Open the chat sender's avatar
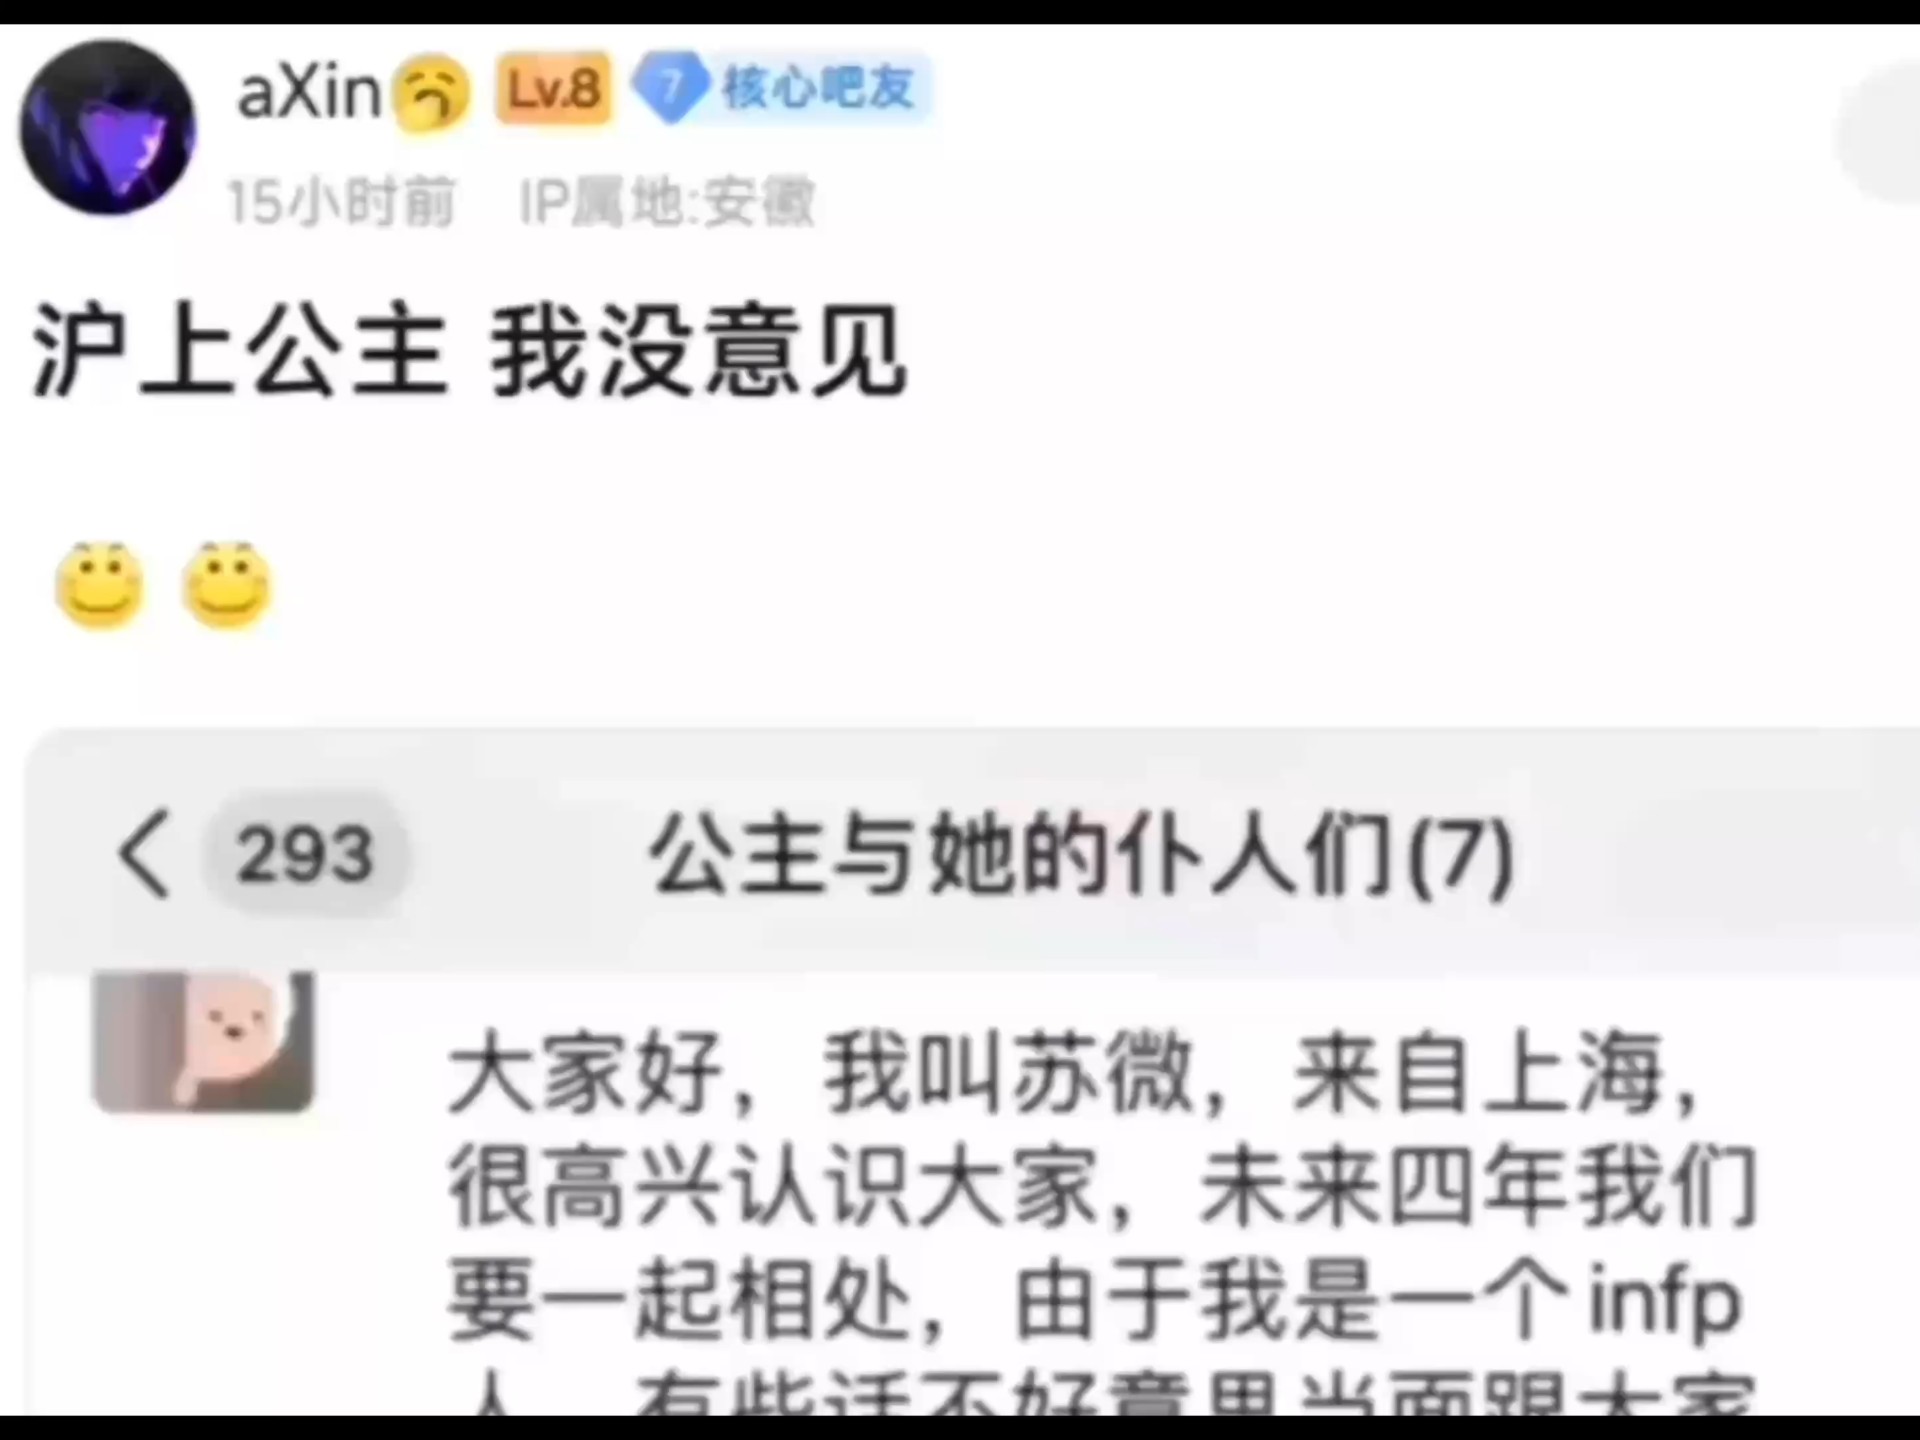This screenshot has height=1440, width=1920. click(x=203, y=1042)
